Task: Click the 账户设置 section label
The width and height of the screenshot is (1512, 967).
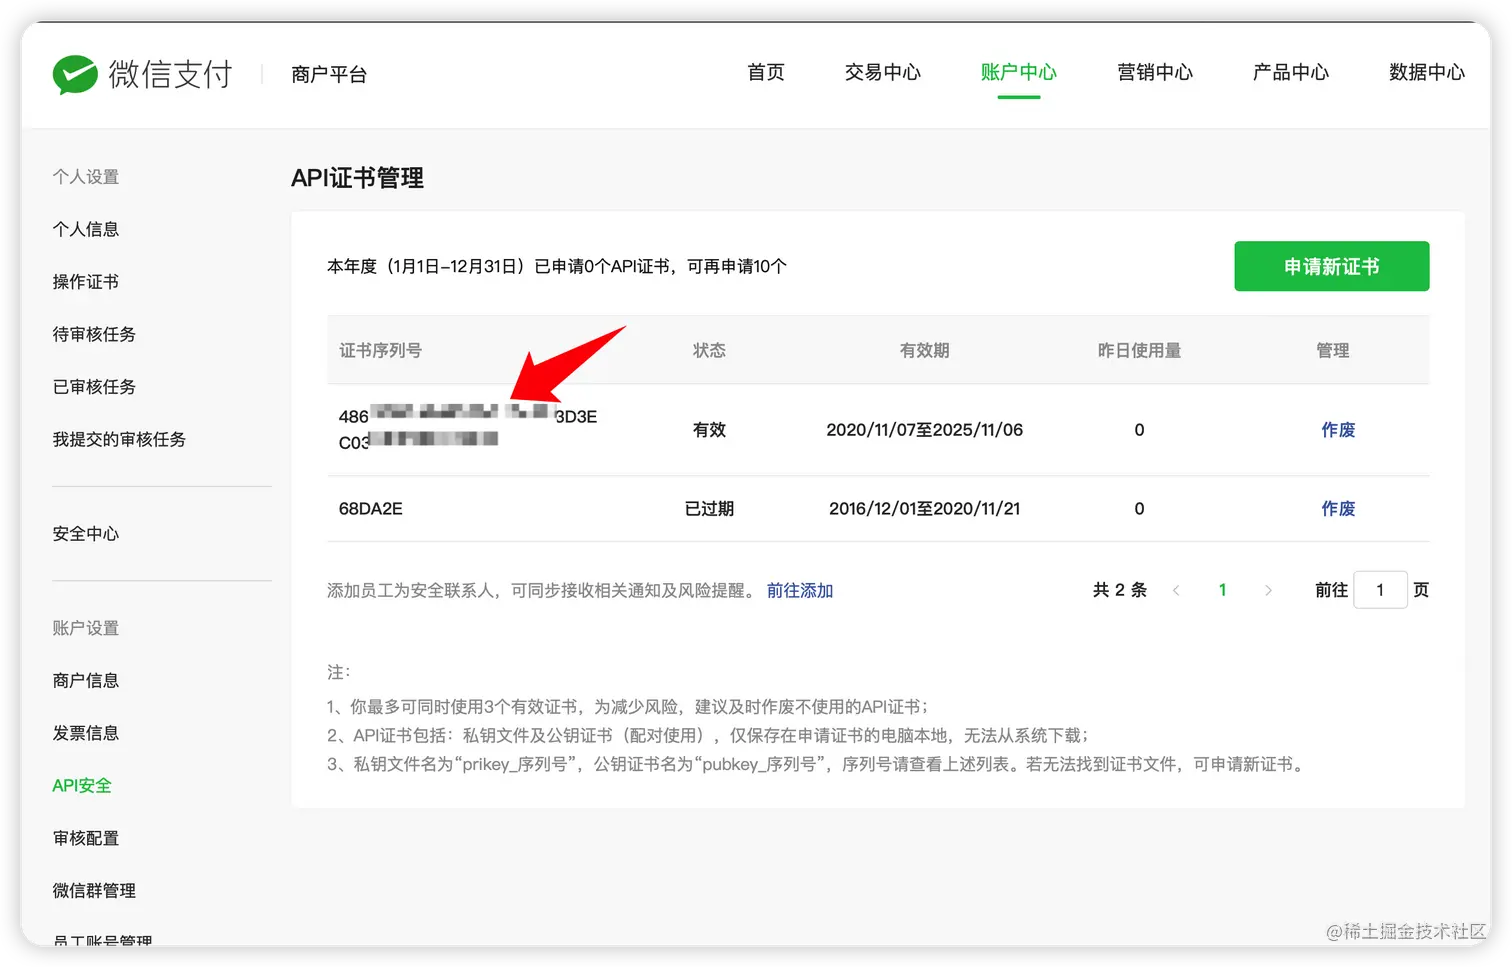Action: coord(86,628)
